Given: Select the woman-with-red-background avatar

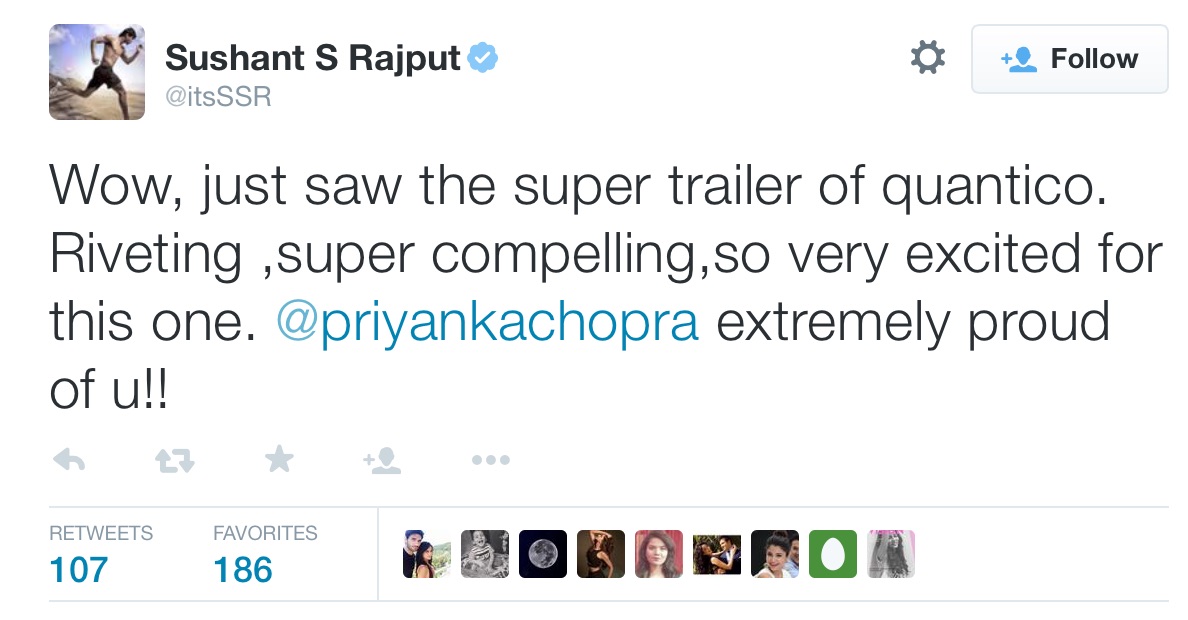Looking at the screenshot, I should (659, 554).
